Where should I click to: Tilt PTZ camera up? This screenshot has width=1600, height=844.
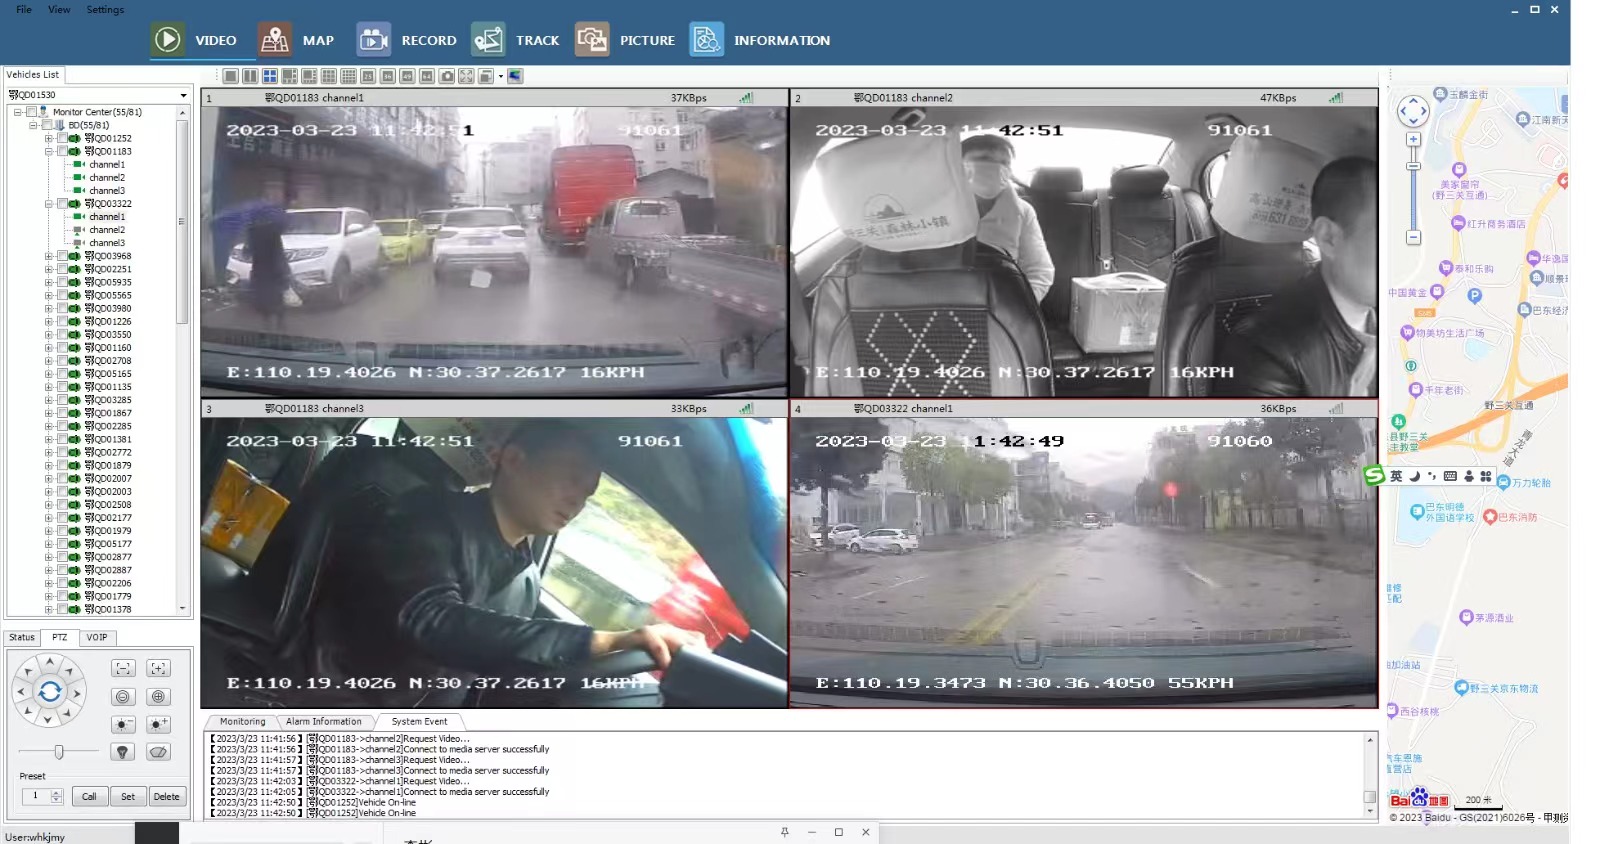50,662
